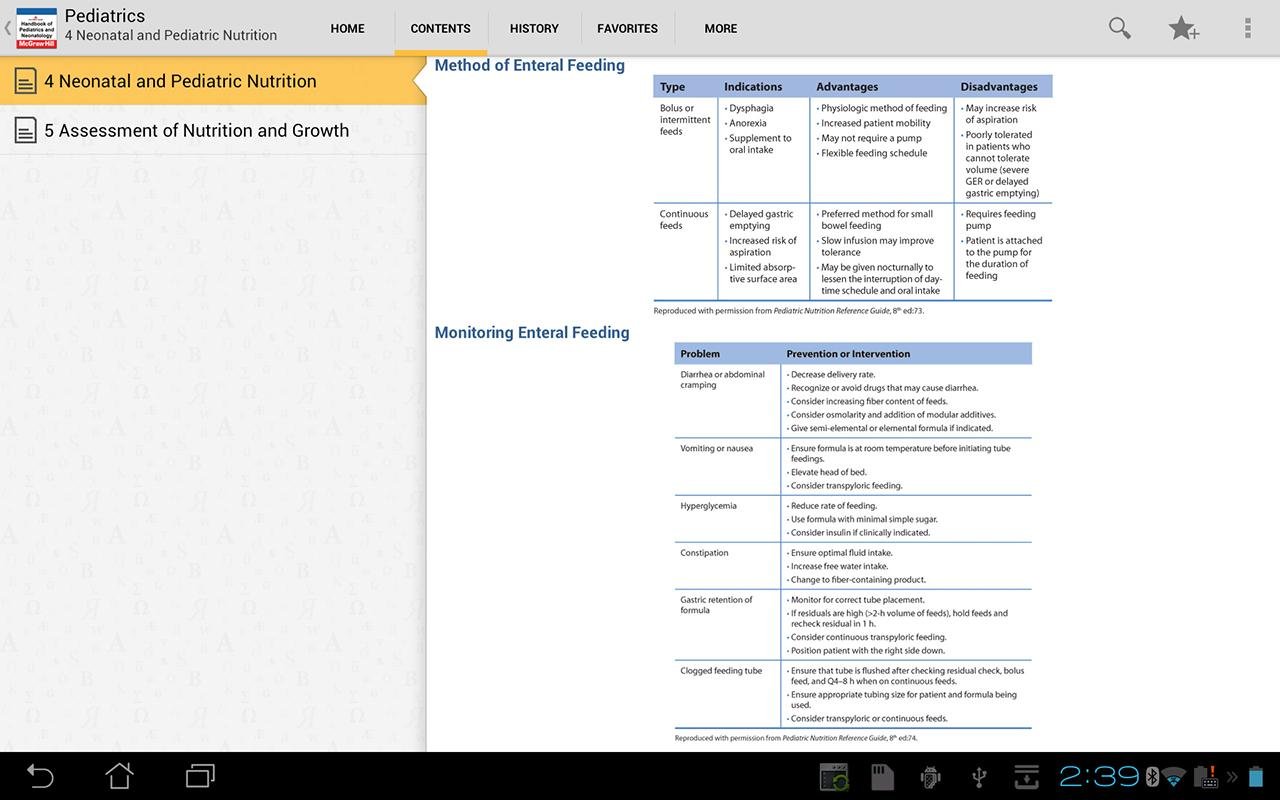Tap the Monitoring Enteral Feeding problem table

(853, 535)
